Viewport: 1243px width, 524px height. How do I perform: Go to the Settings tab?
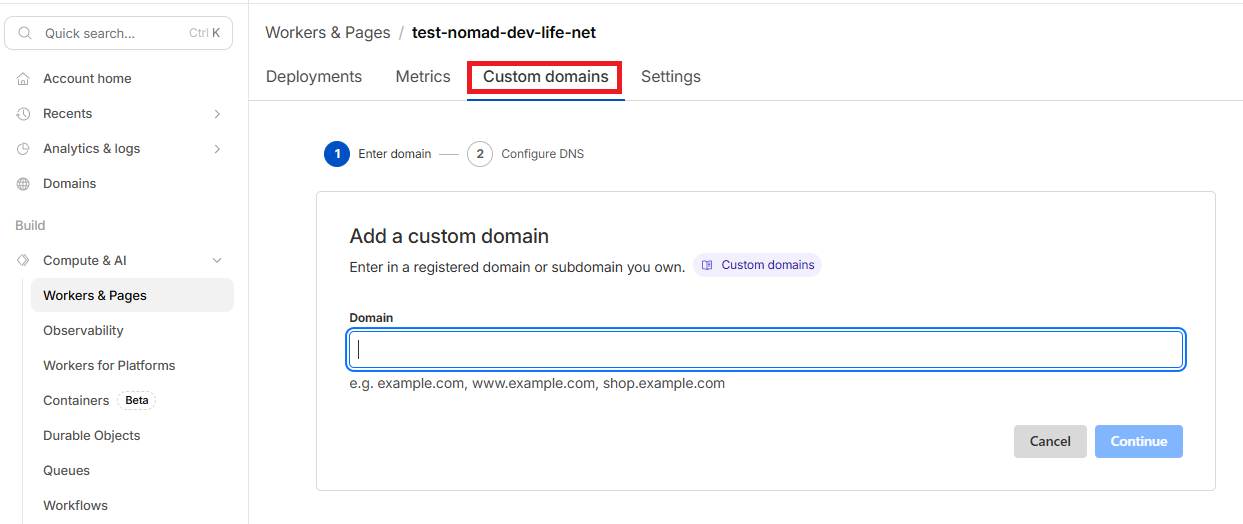670,77
